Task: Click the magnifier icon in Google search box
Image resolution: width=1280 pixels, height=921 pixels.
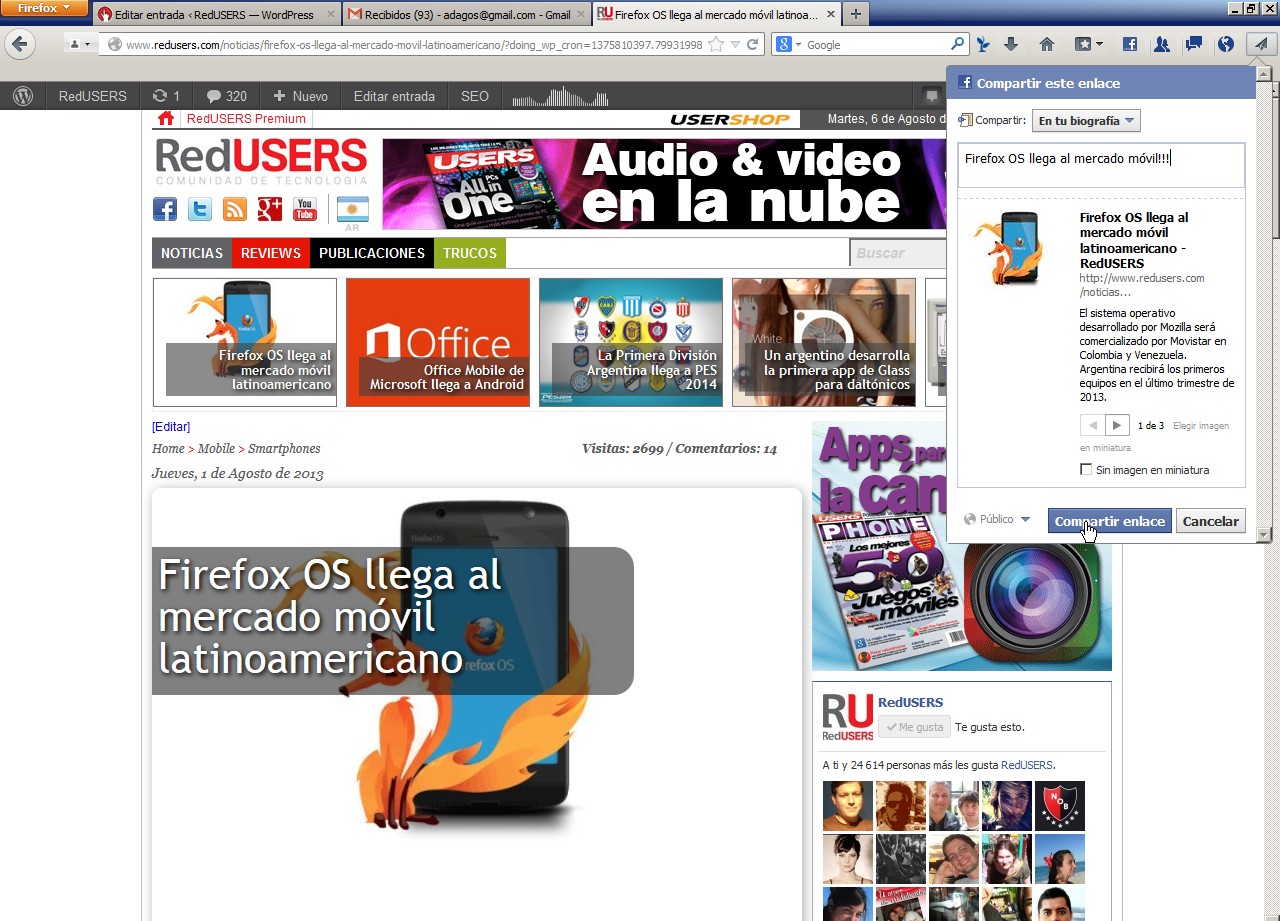Action: (957, 44)
